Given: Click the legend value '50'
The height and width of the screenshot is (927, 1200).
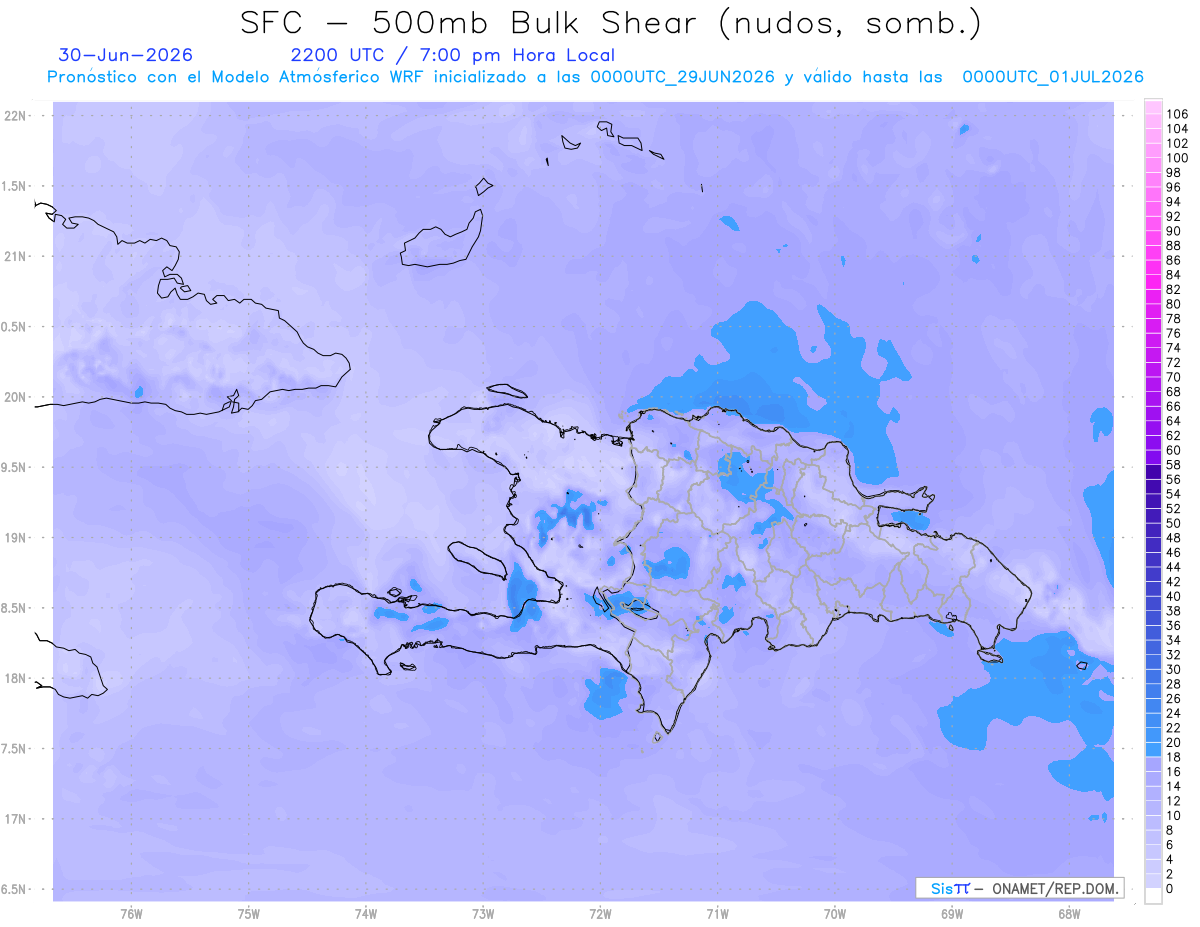Looking at the screenshot, I should coord(1174,523).
